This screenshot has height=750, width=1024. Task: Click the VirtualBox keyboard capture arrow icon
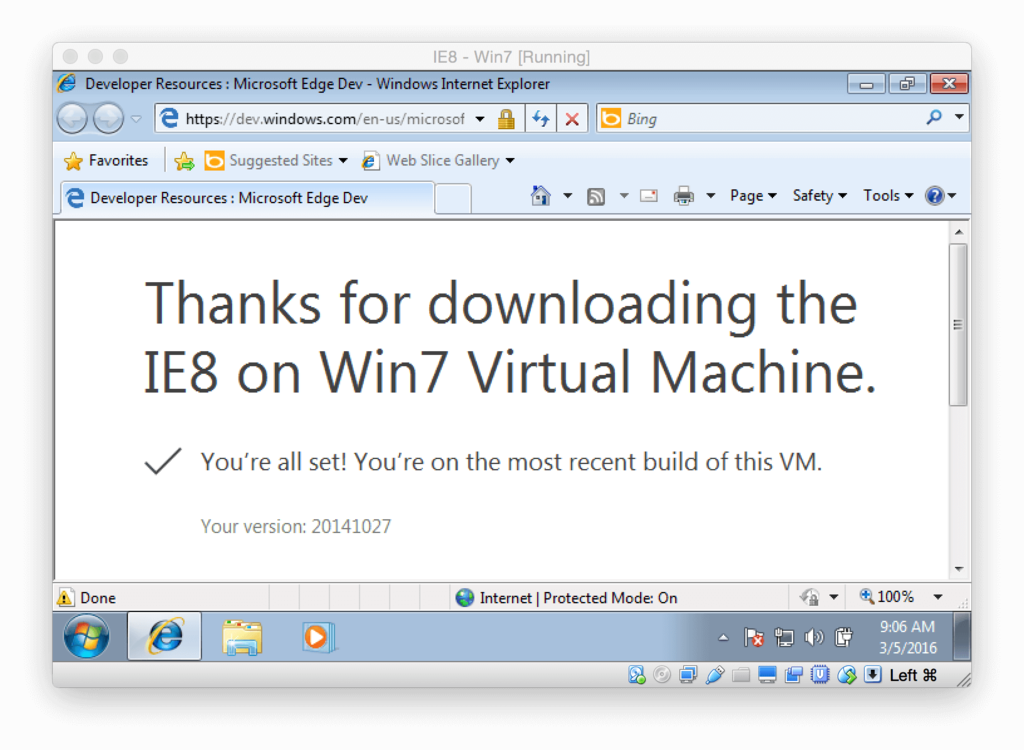pyautogui.click(x=873, y=675)
